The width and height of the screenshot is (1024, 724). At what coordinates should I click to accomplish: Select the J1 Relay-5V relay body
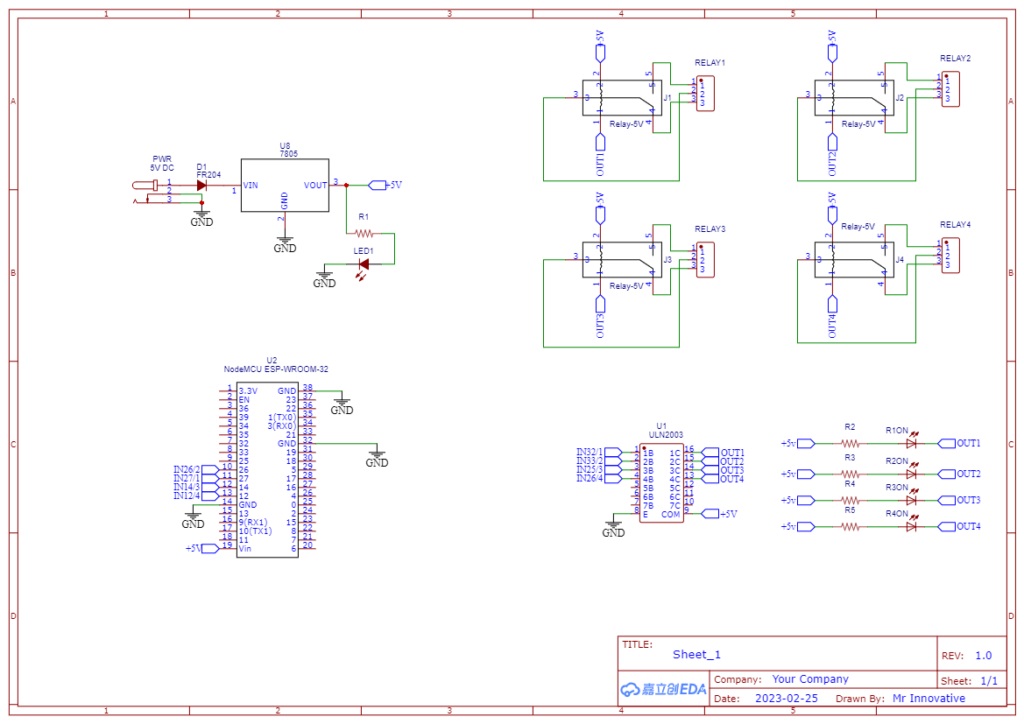[x=622, y=98]
